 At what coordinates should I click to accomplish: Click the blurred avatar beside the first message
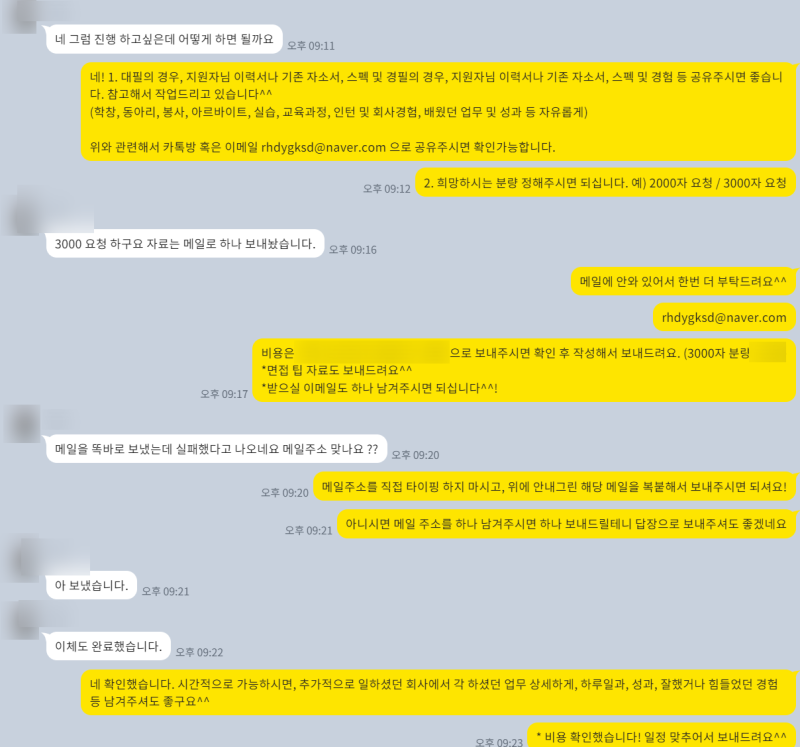pyautogui.click(x=21, y=15)
